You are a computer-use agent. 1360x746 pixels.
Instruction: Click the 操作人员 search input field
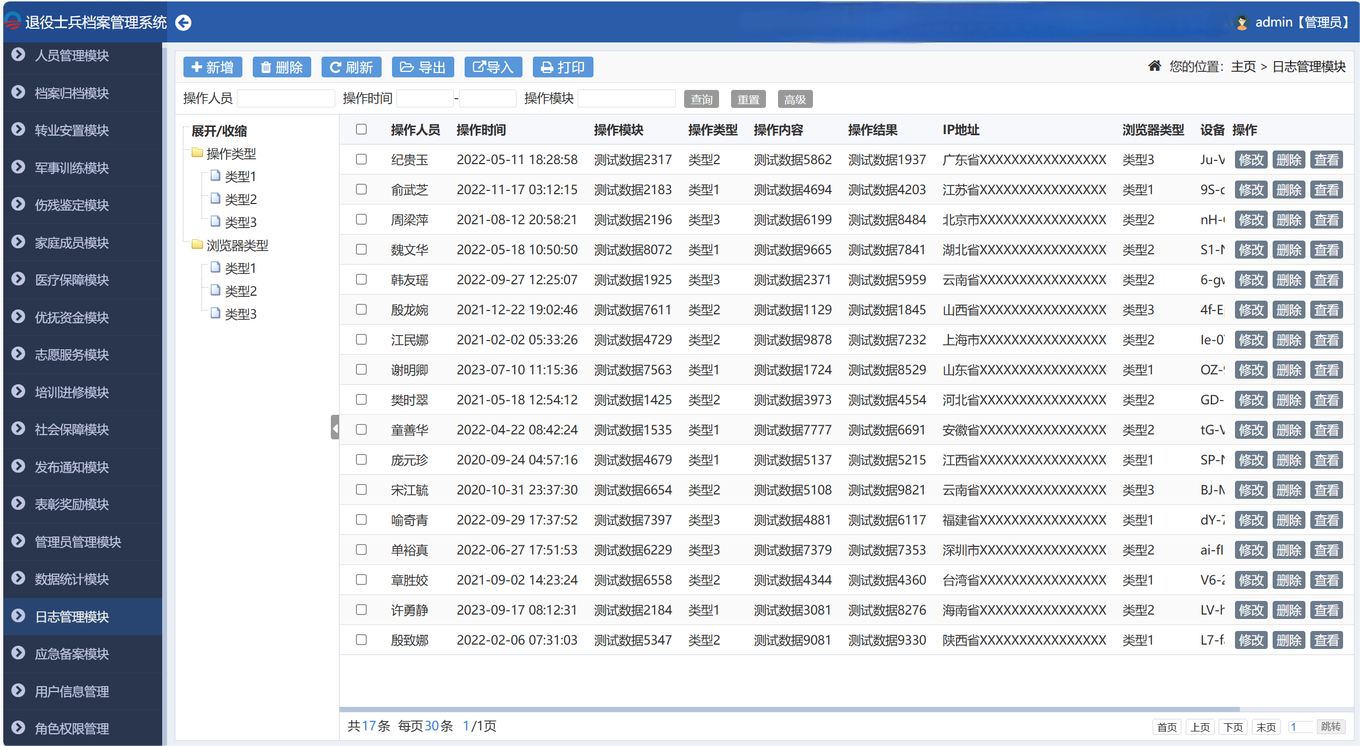pyautogui.click(x=286, y=98)
